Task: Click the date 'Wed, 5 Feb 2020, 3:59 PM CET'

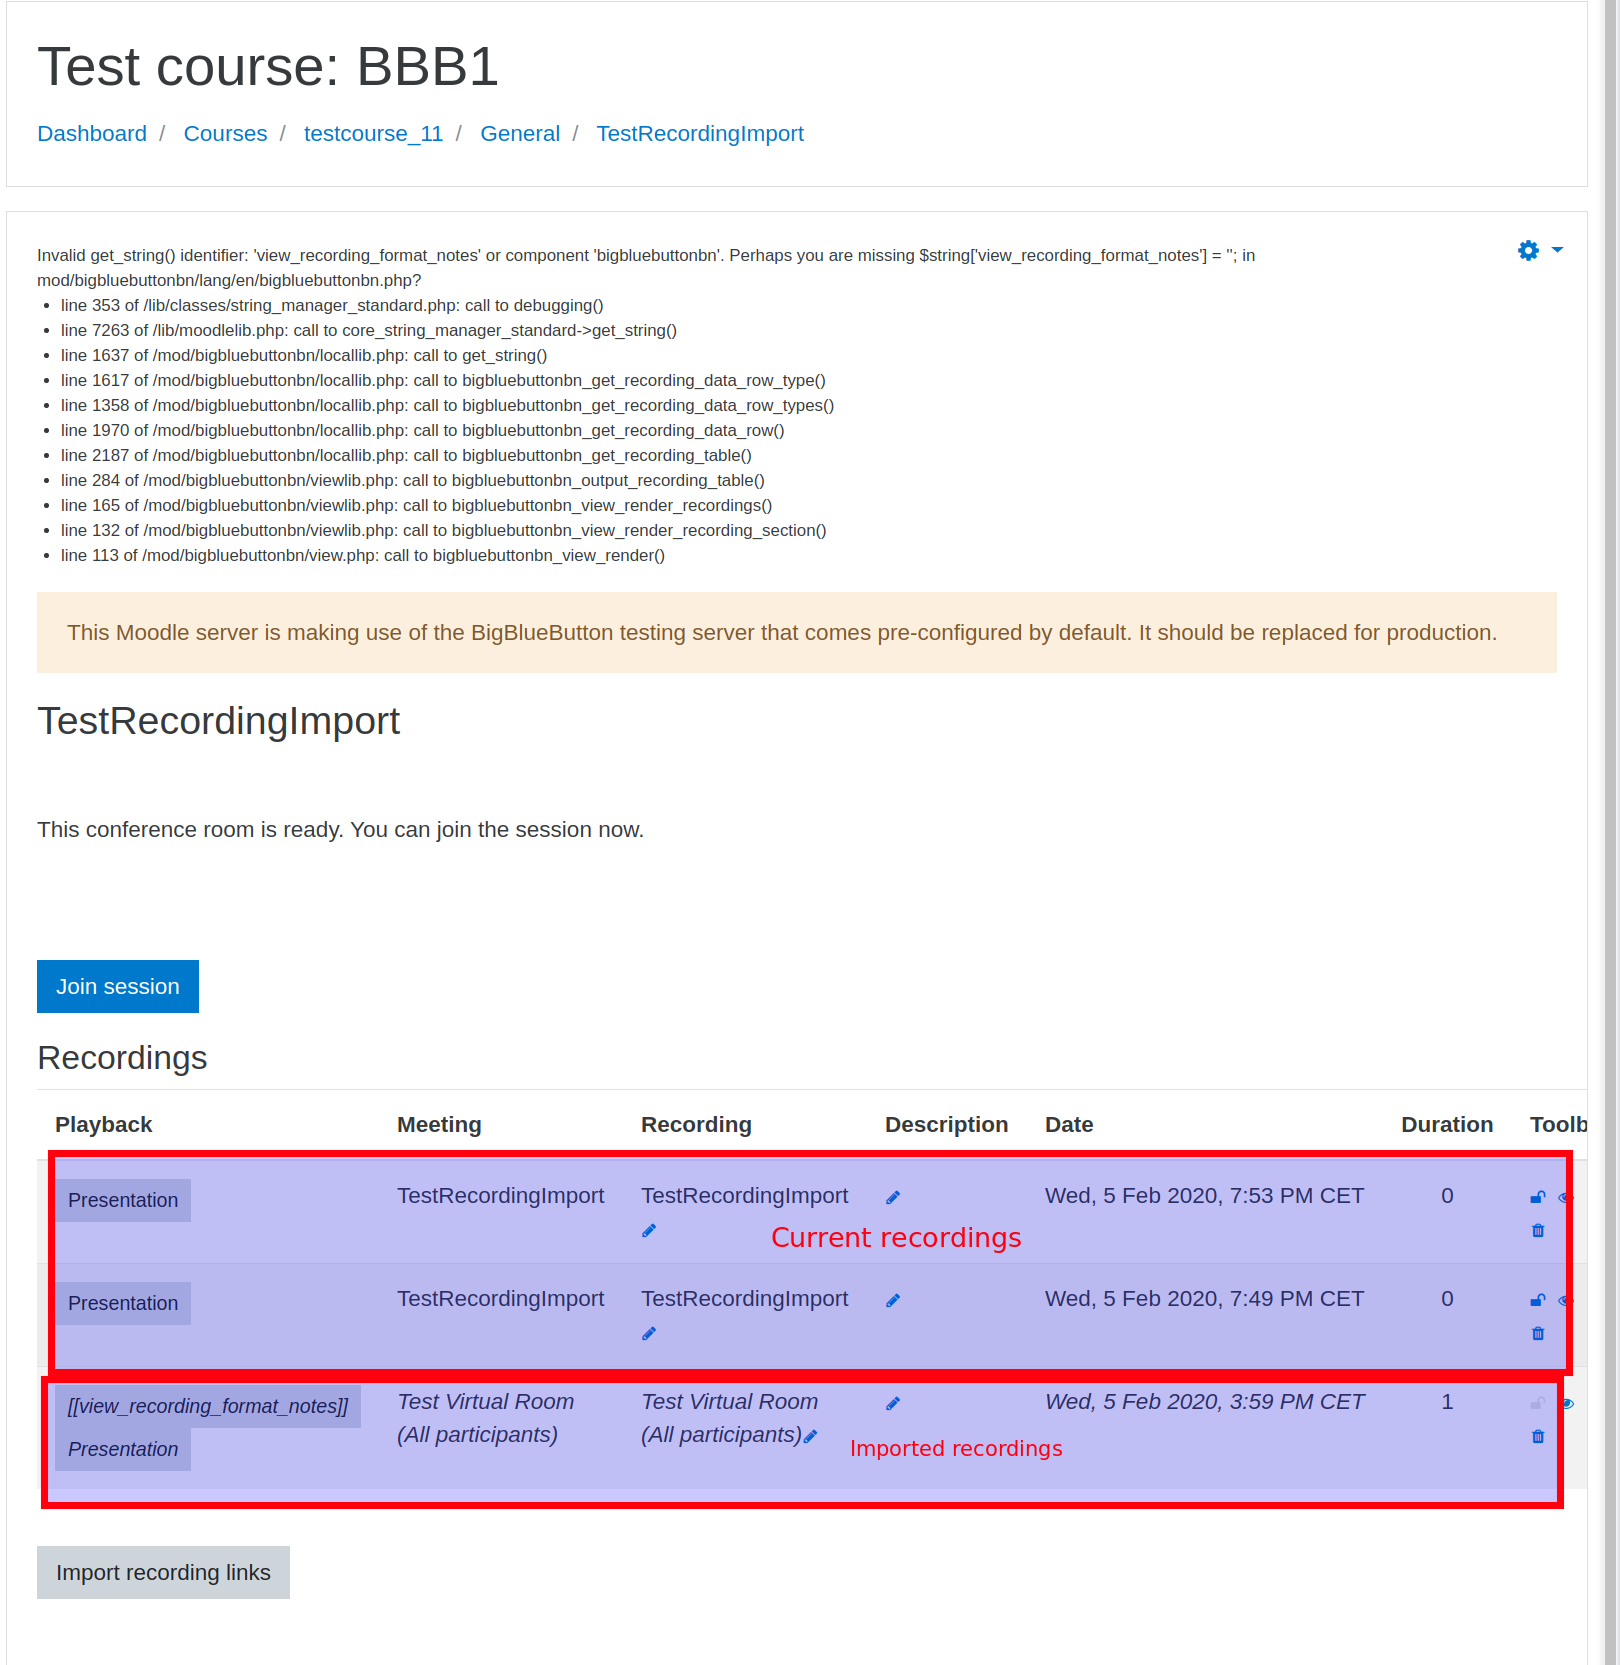Action: (1204, 1401)
